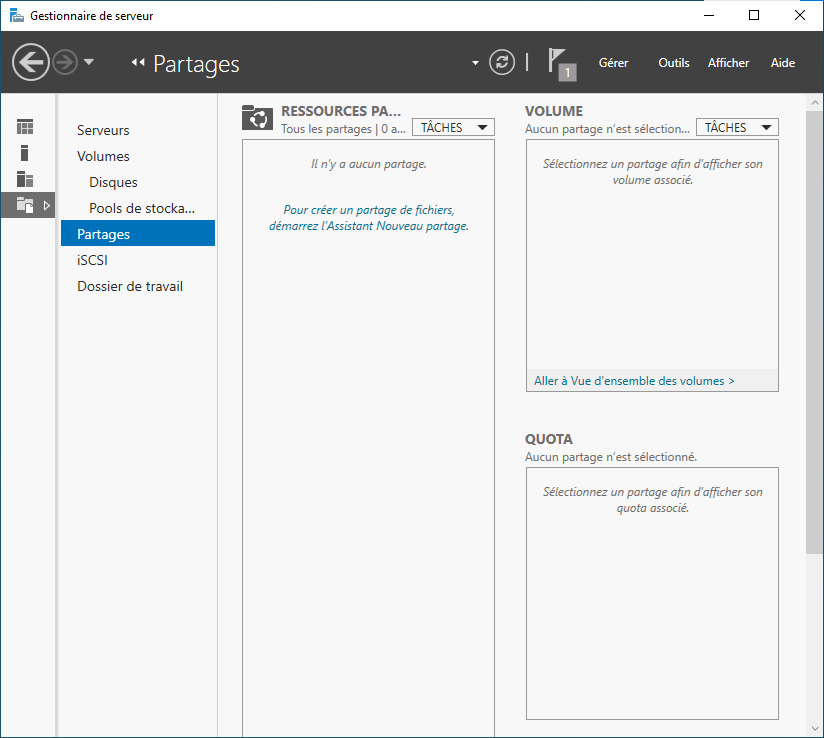Click the File and Storage Services icon
The width and height of the screenshot is (824, 738).
tap(26, 205)
